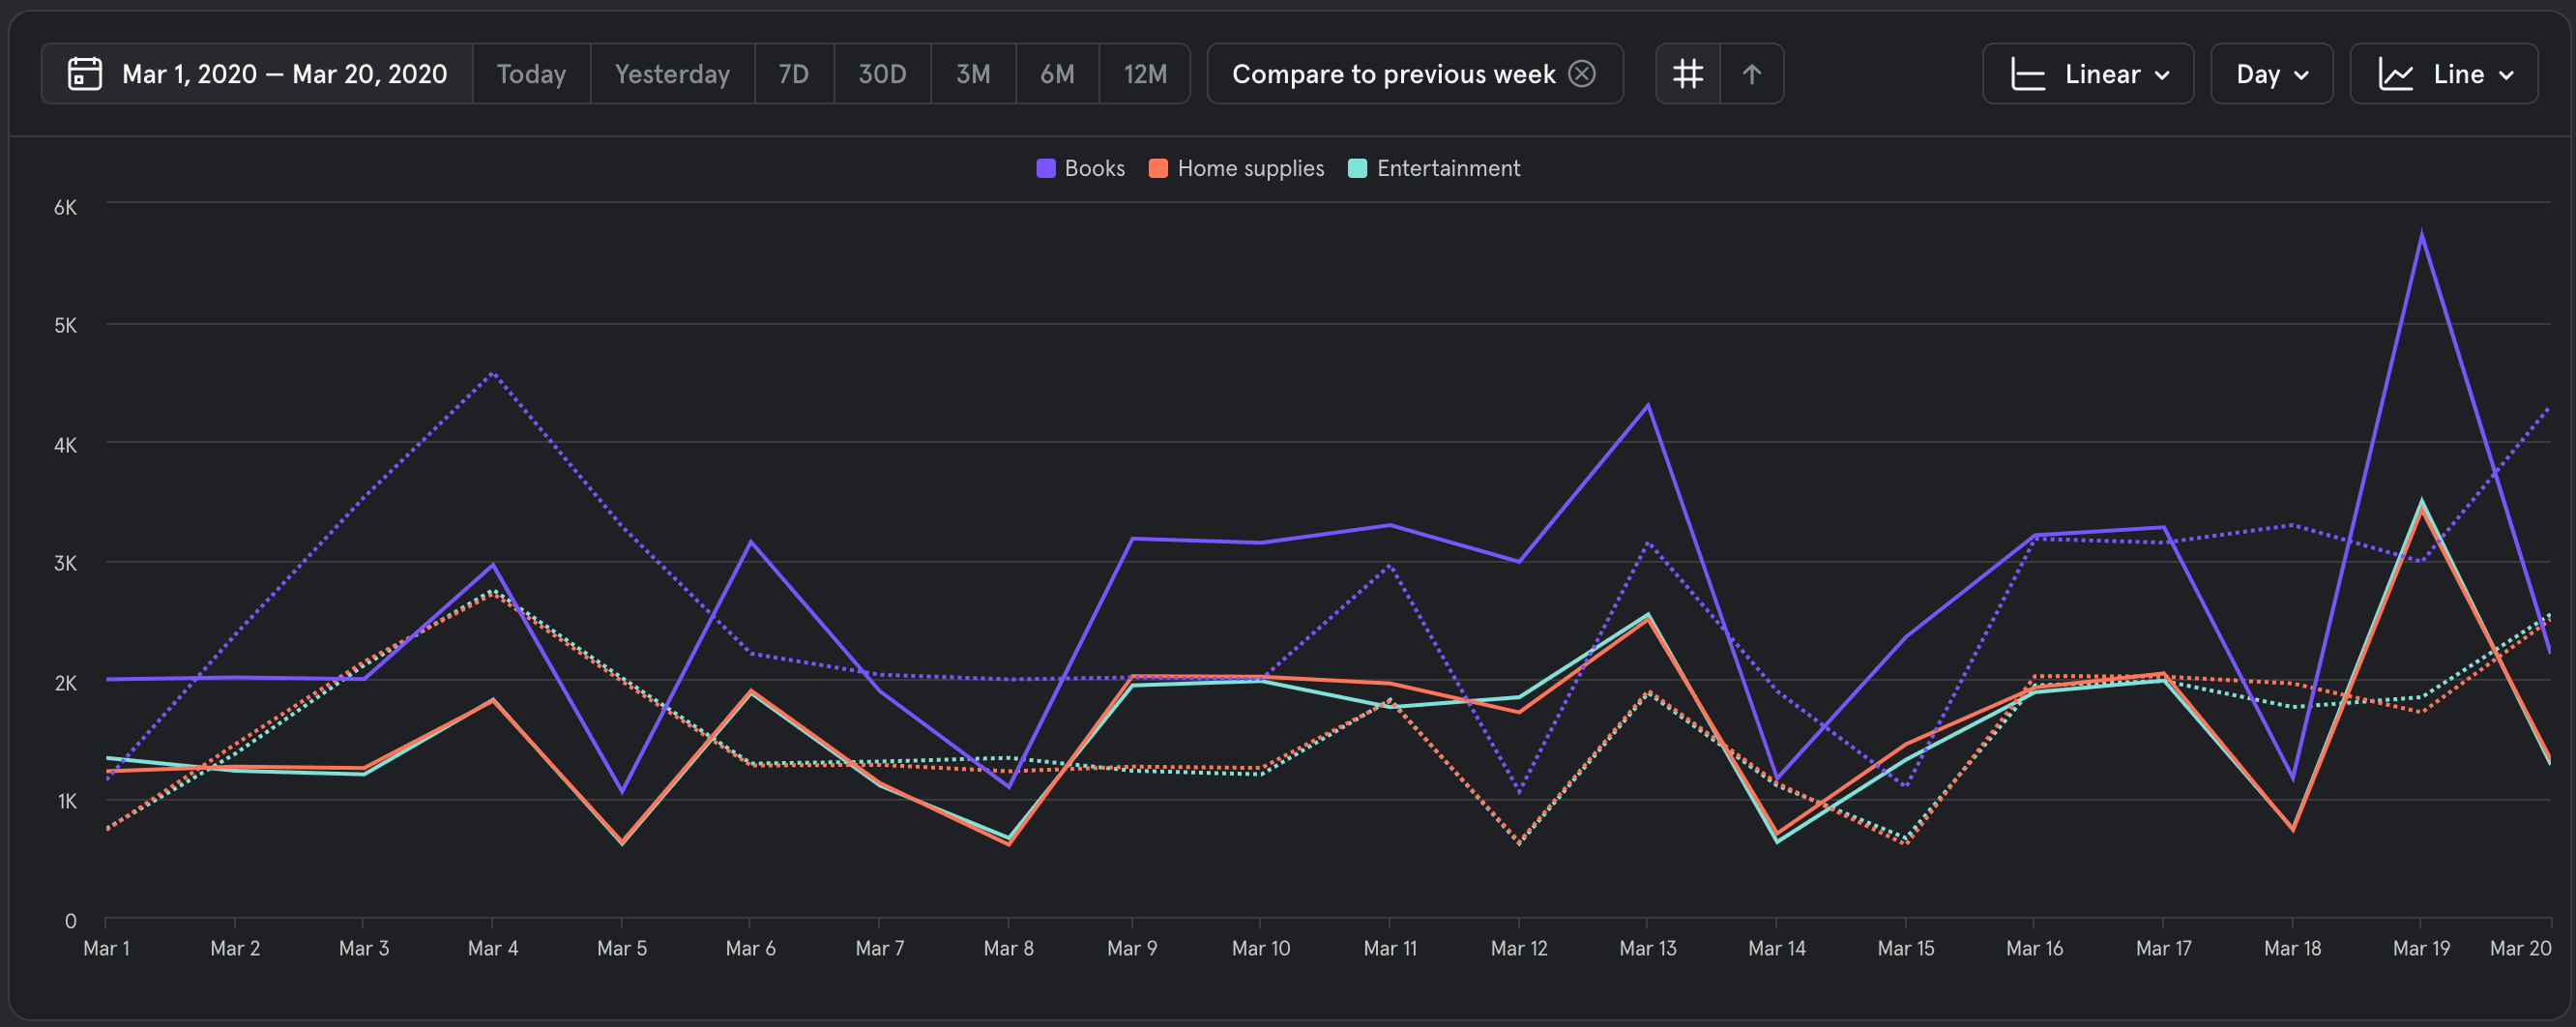Expand the Day interval dropdown
The image size is (2576, 1027).
pyautogui.click(x=2271, y=74)
